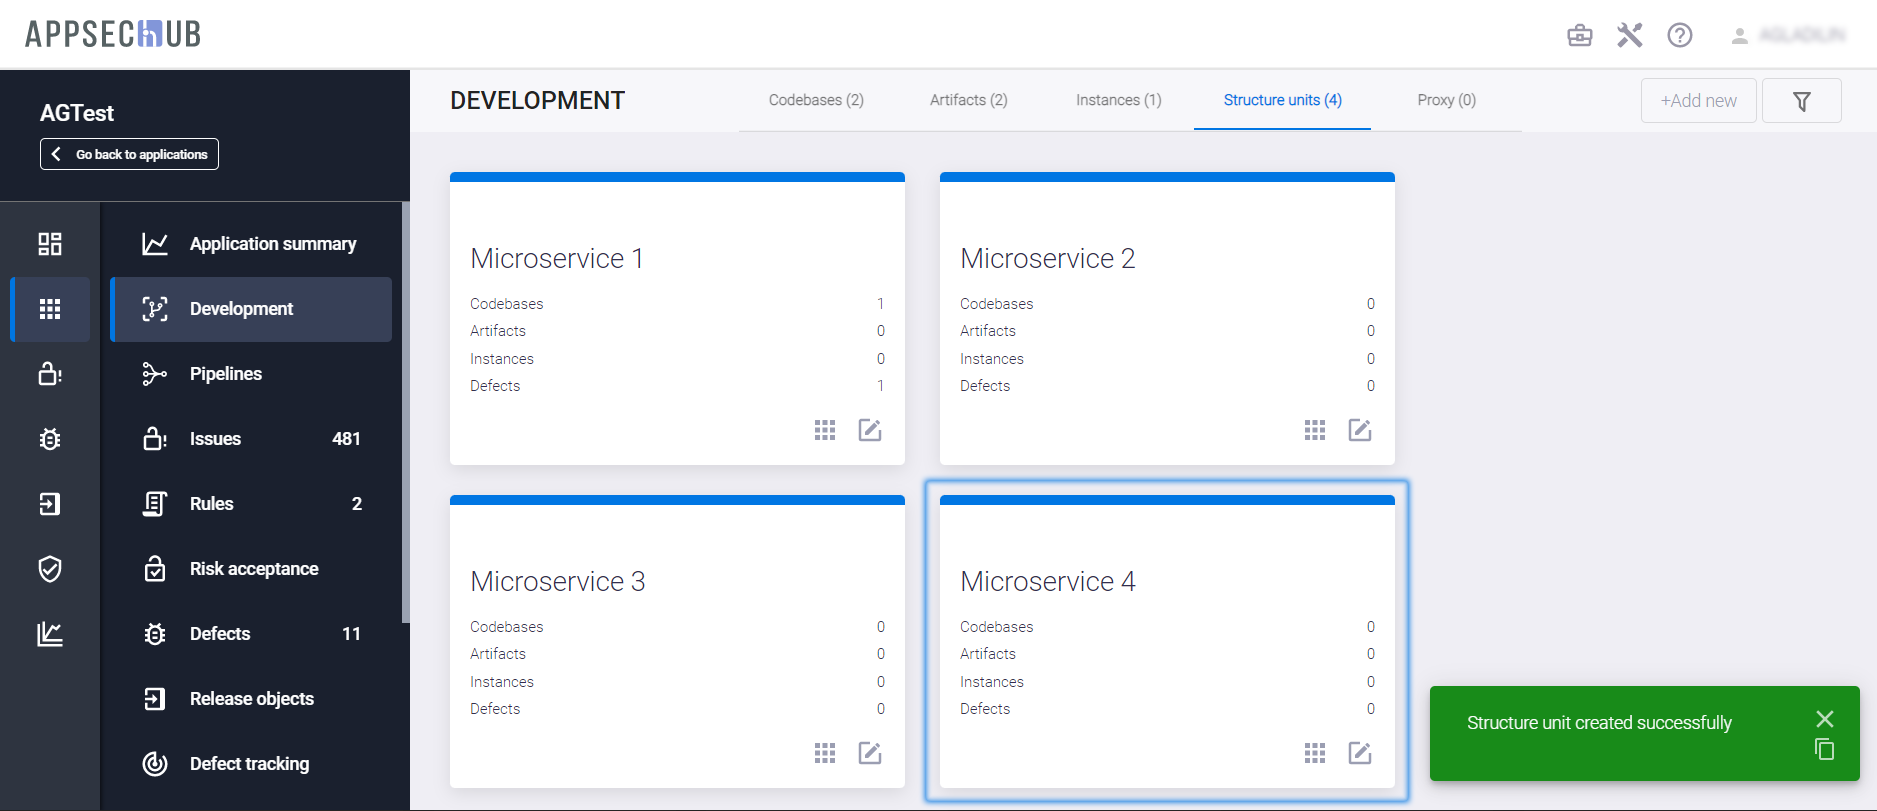Open grid icon on Microservice 4 card
Screen dimensions: 1877x811
pyautogui.click(x=1314, y=753)
